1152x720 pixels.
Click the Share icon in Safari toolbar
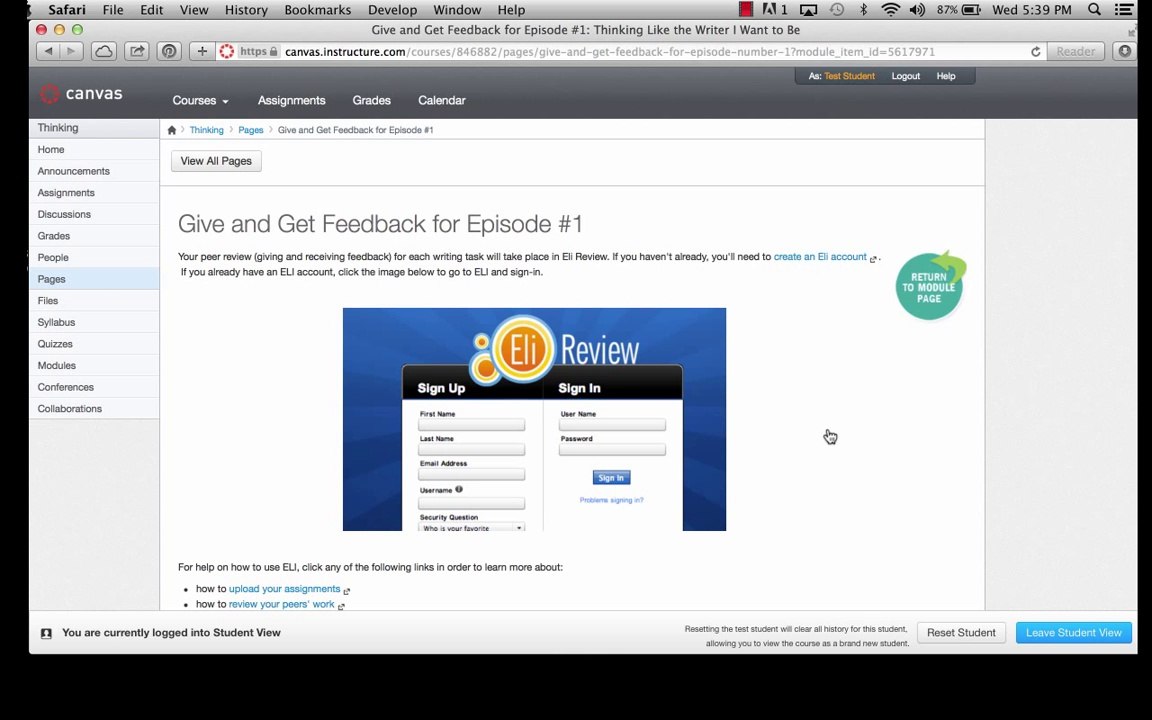[x=137, y=51]
